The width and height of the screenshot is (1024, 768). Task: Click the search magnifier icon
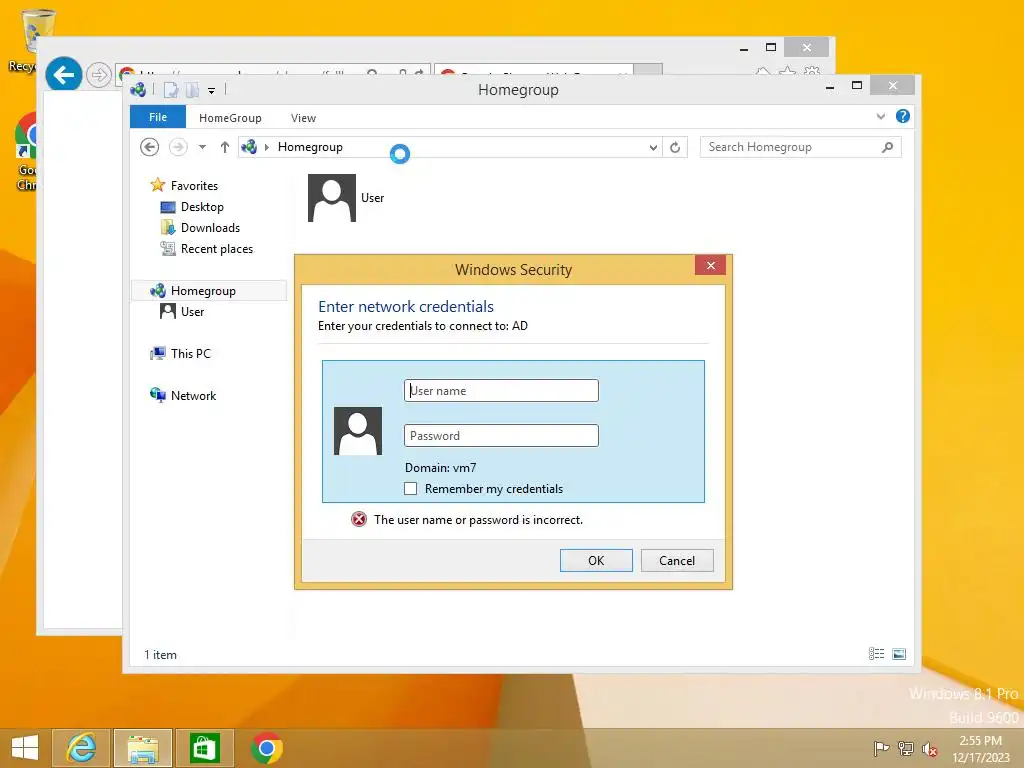[887, 147]
